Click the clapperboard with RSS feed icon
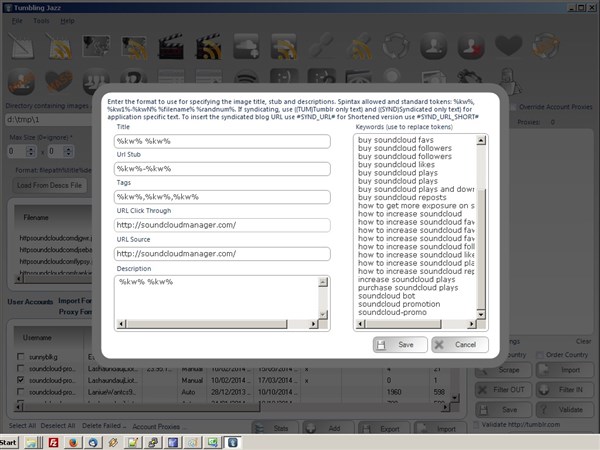 [209, 46]
